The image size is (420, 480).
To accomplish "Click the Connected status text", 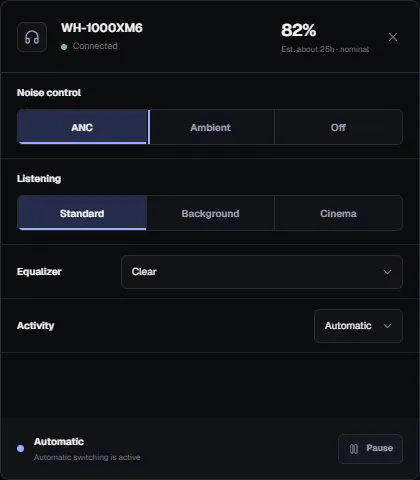I will pyautogui.click(x=95, y=46).
